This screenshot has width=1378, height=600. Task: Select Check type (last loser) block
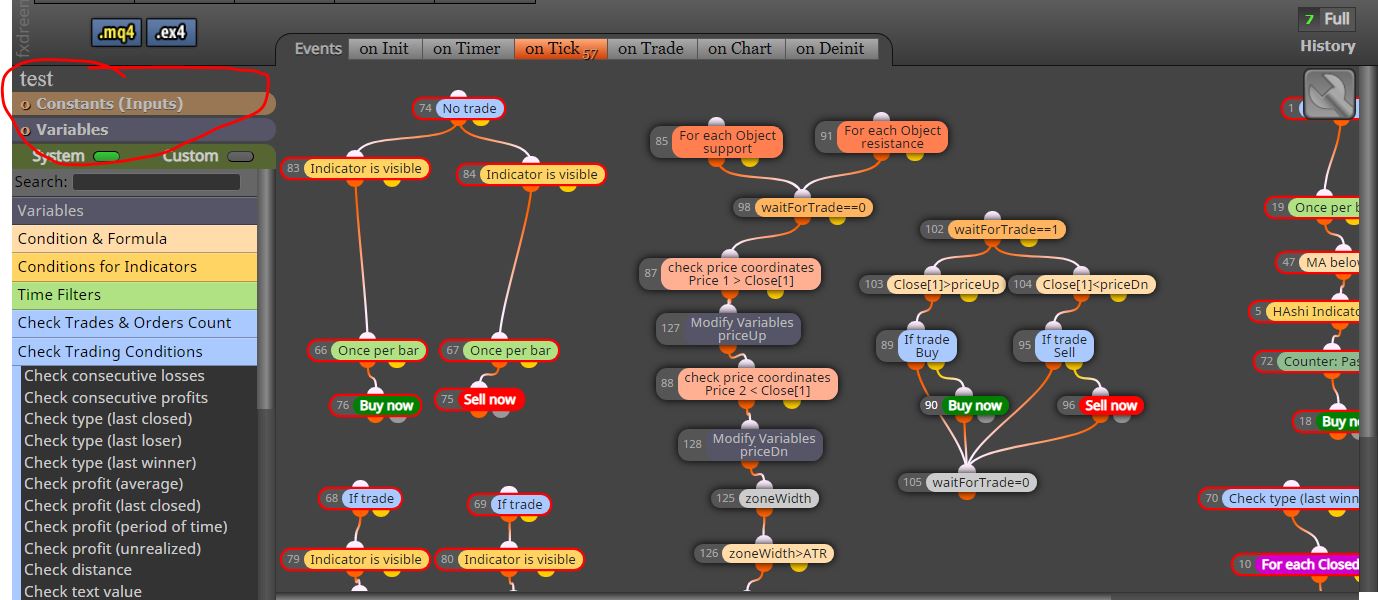click(x=103, y=441)
